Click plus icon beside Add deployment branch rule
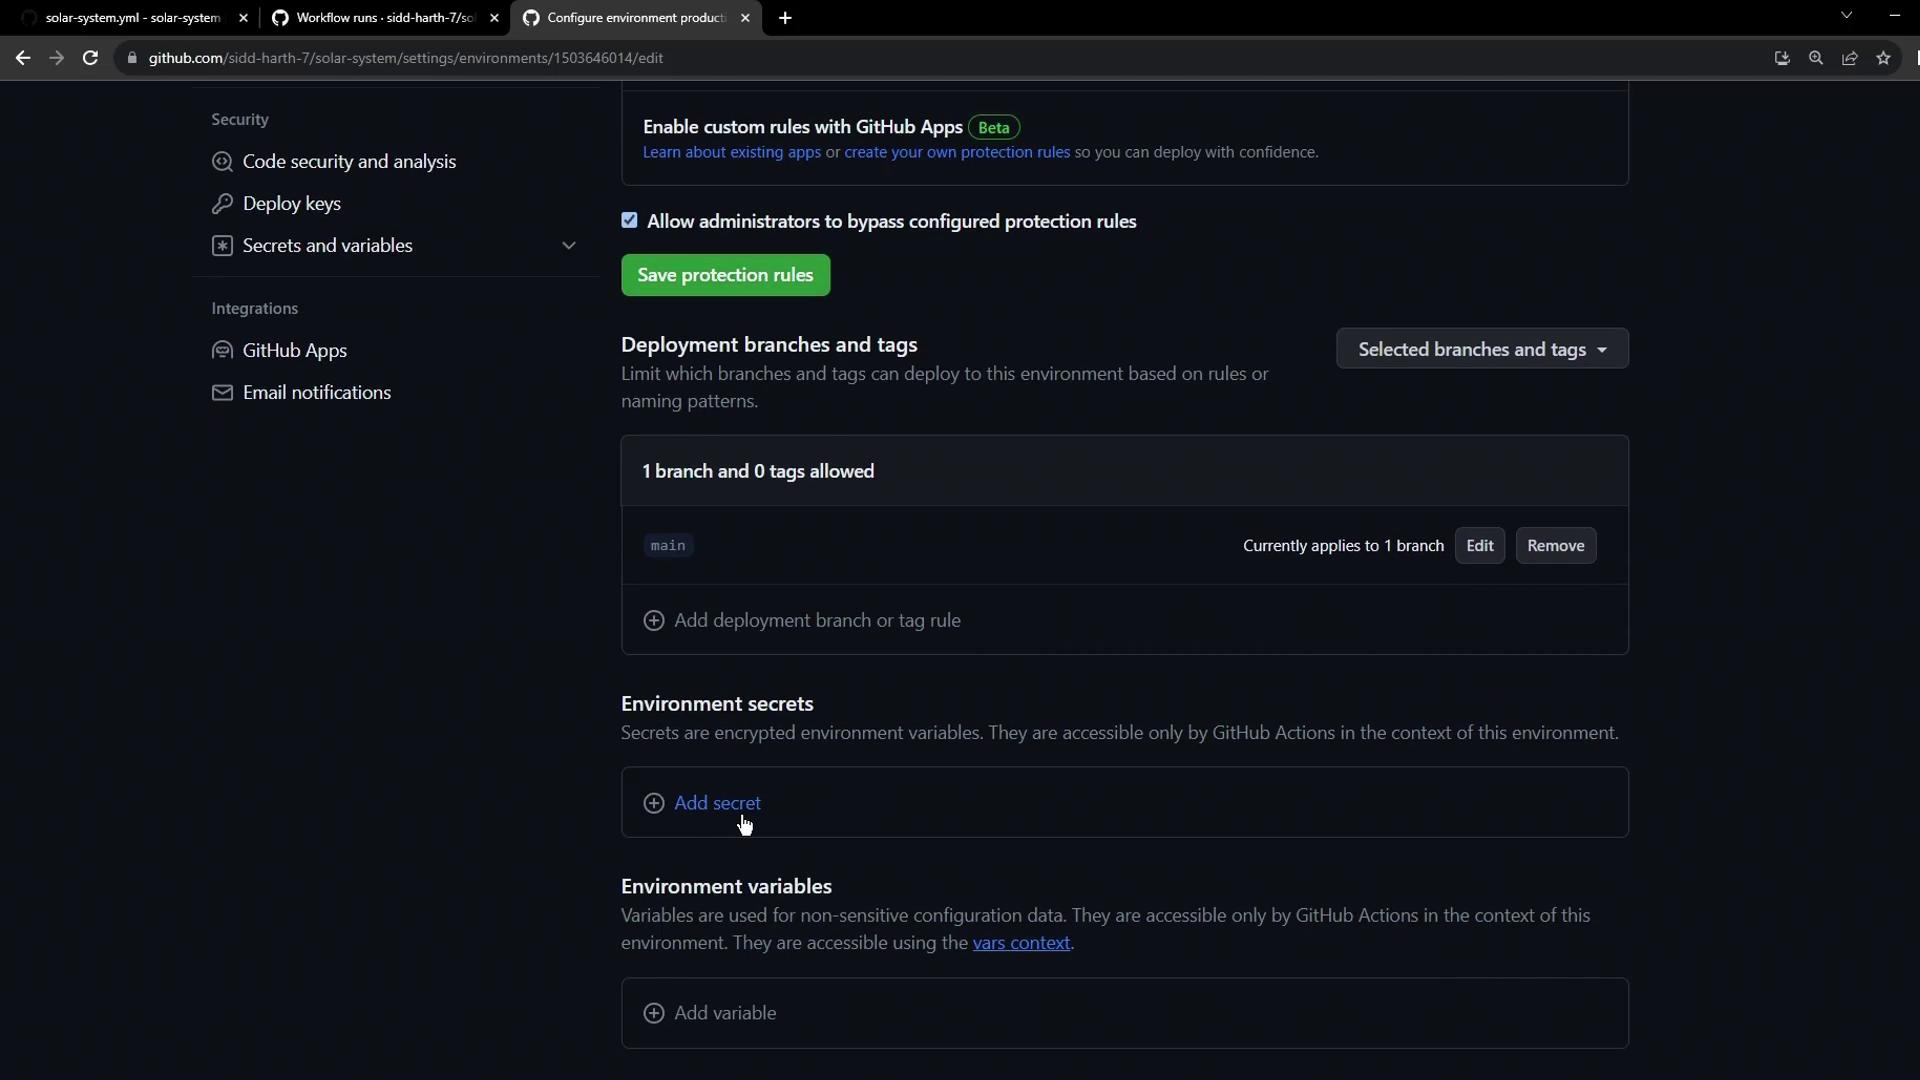The height and width of the screenshot is (1080, 1920). [x=654, y=621]
